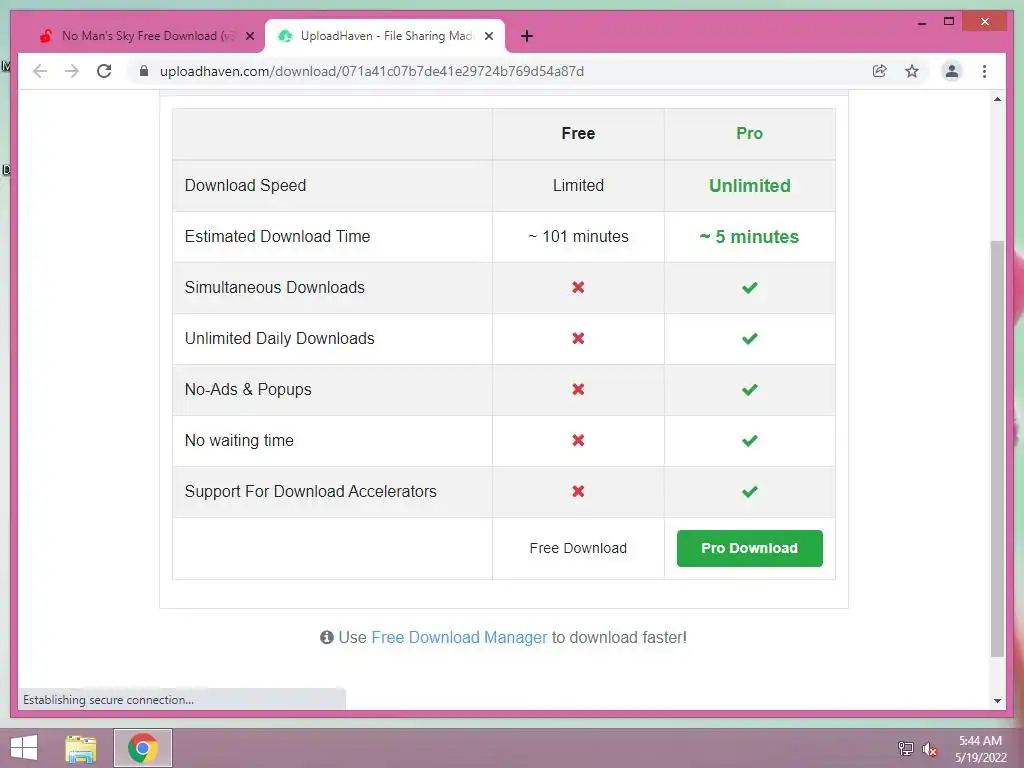The width and height of the screenshot is (1024, 768).
Task: Open the Chrome profile avatar menu
Action: click(x=952, y=71)
